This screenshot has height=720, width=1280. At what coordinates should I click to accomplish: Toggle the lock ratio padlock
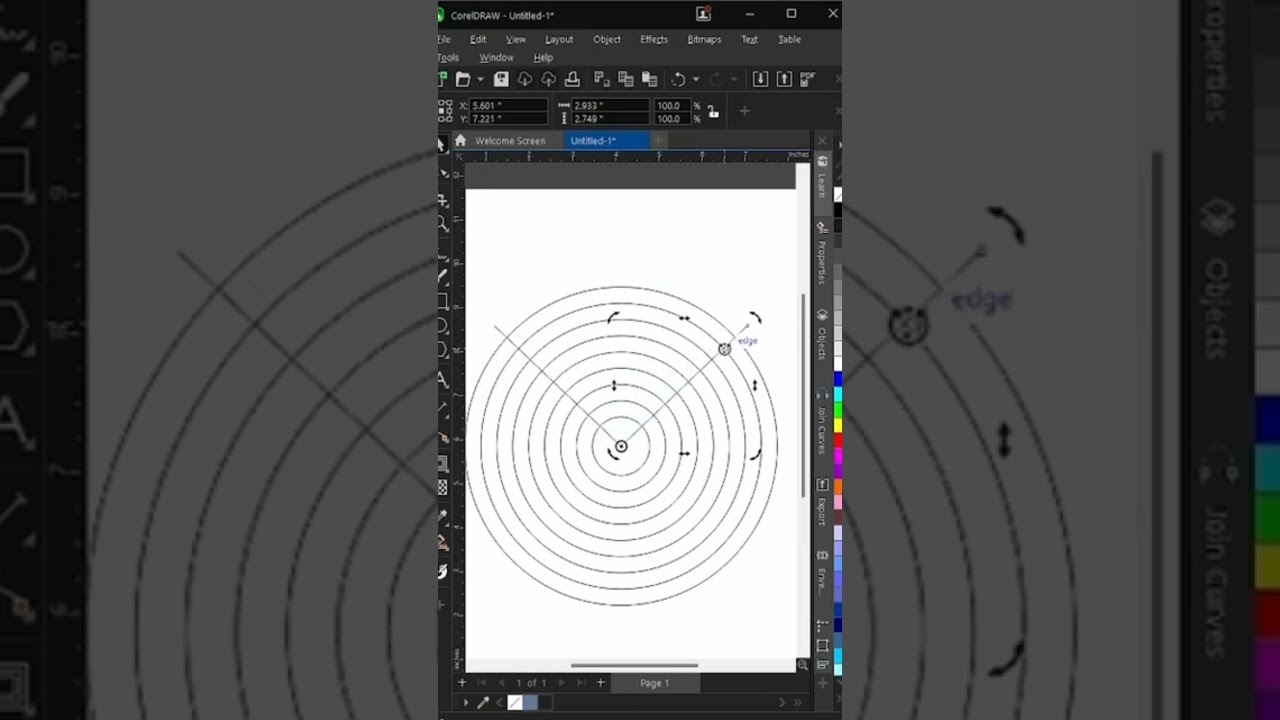click(x=713, y=112)
